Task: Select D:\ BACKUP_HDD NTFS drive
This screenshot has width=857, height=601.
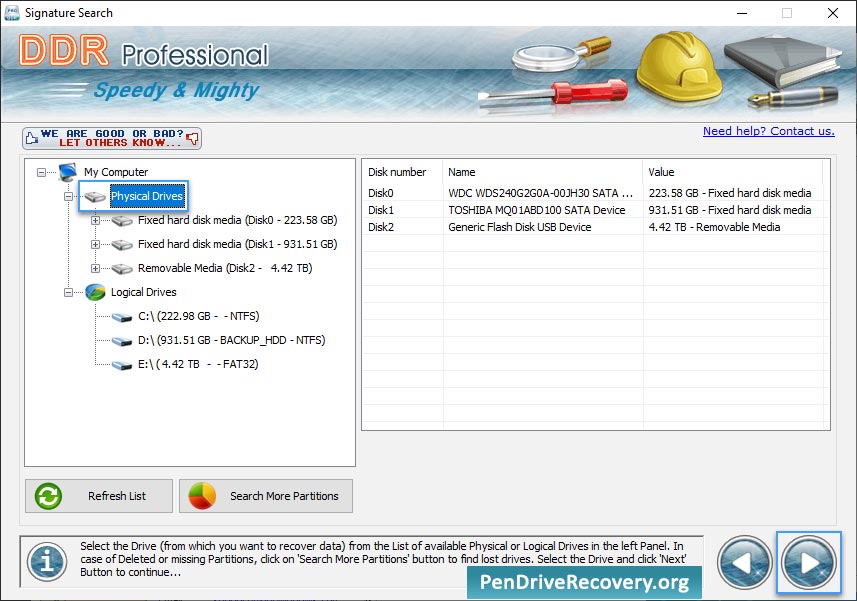Action: tap(231, 340)
